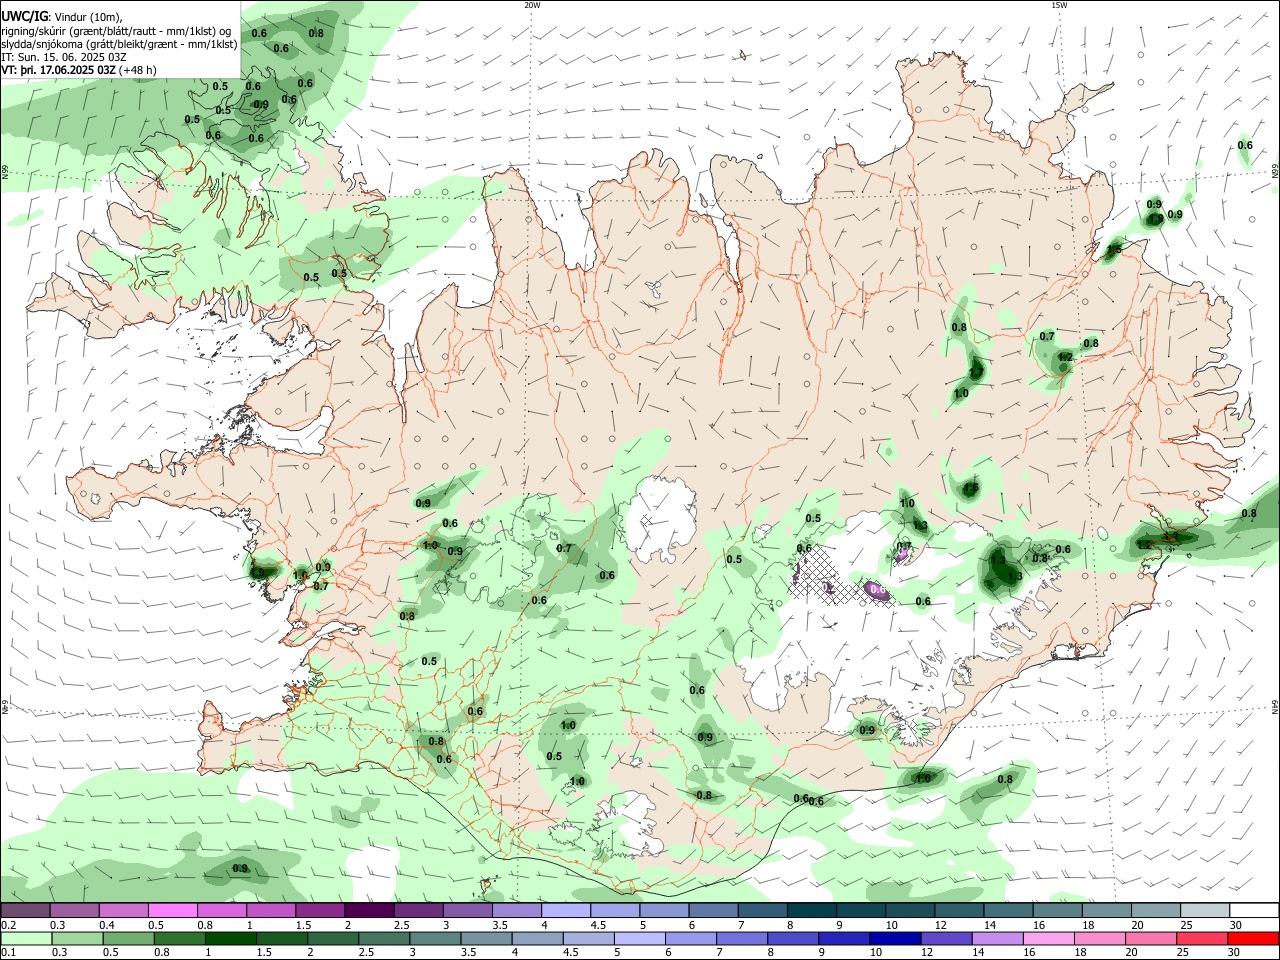Choose the darkest purple swatch labeled 2 on the upper scale
Image resolution: width=1280 pixels, height=960 pixels.
[x=369, y=911]
